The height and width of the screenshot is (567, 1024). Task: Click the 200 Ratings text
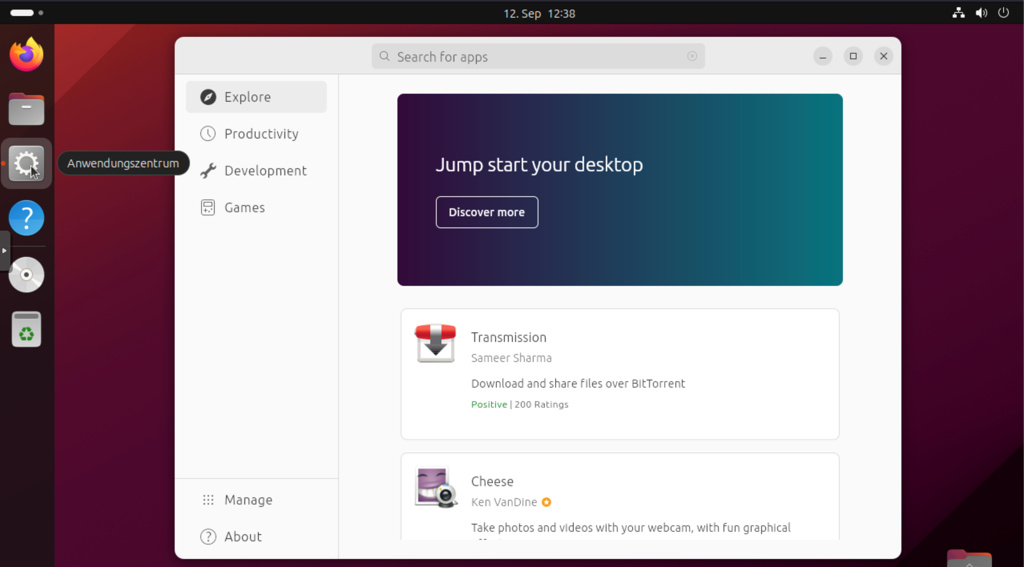tap(541, 404)
